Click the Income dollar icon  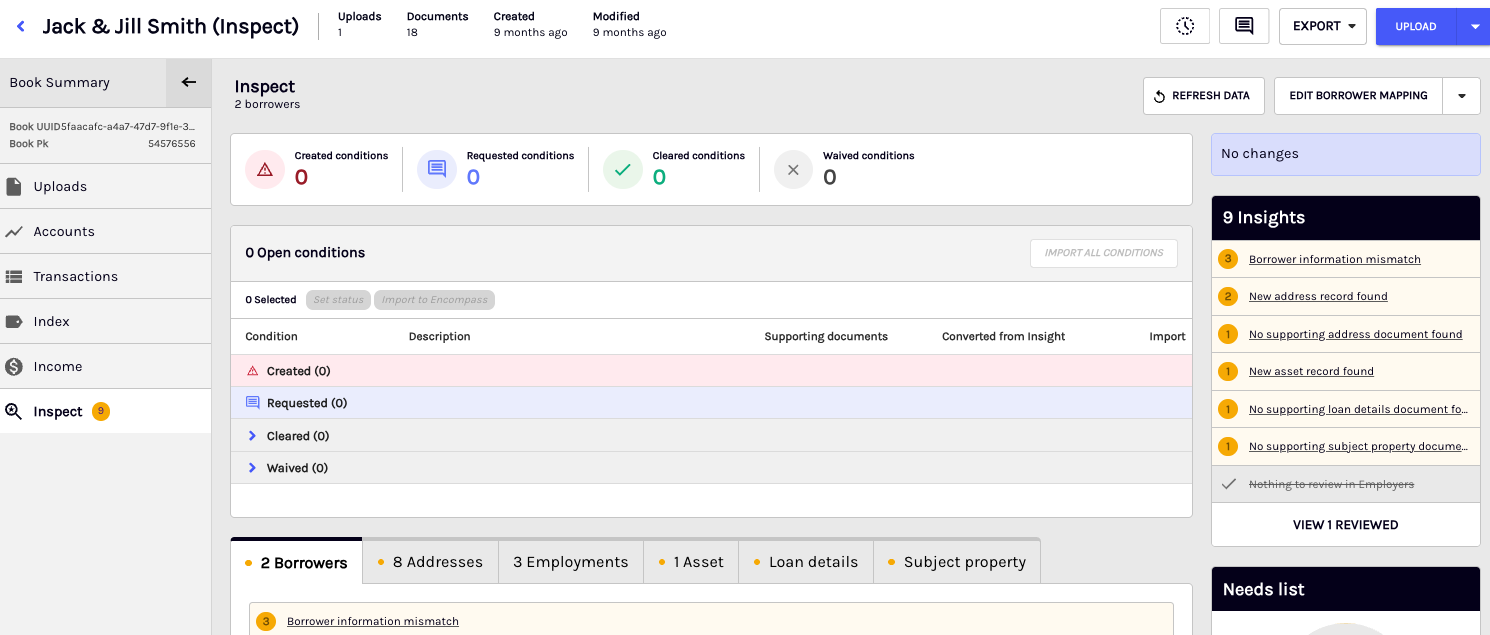pos(14,367)
